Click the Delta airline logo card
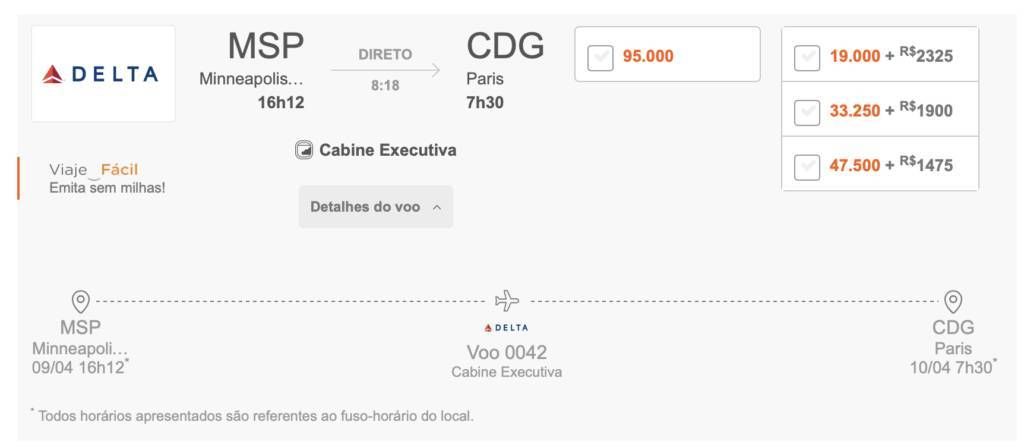1024x447 pixels. pos(103,74)
